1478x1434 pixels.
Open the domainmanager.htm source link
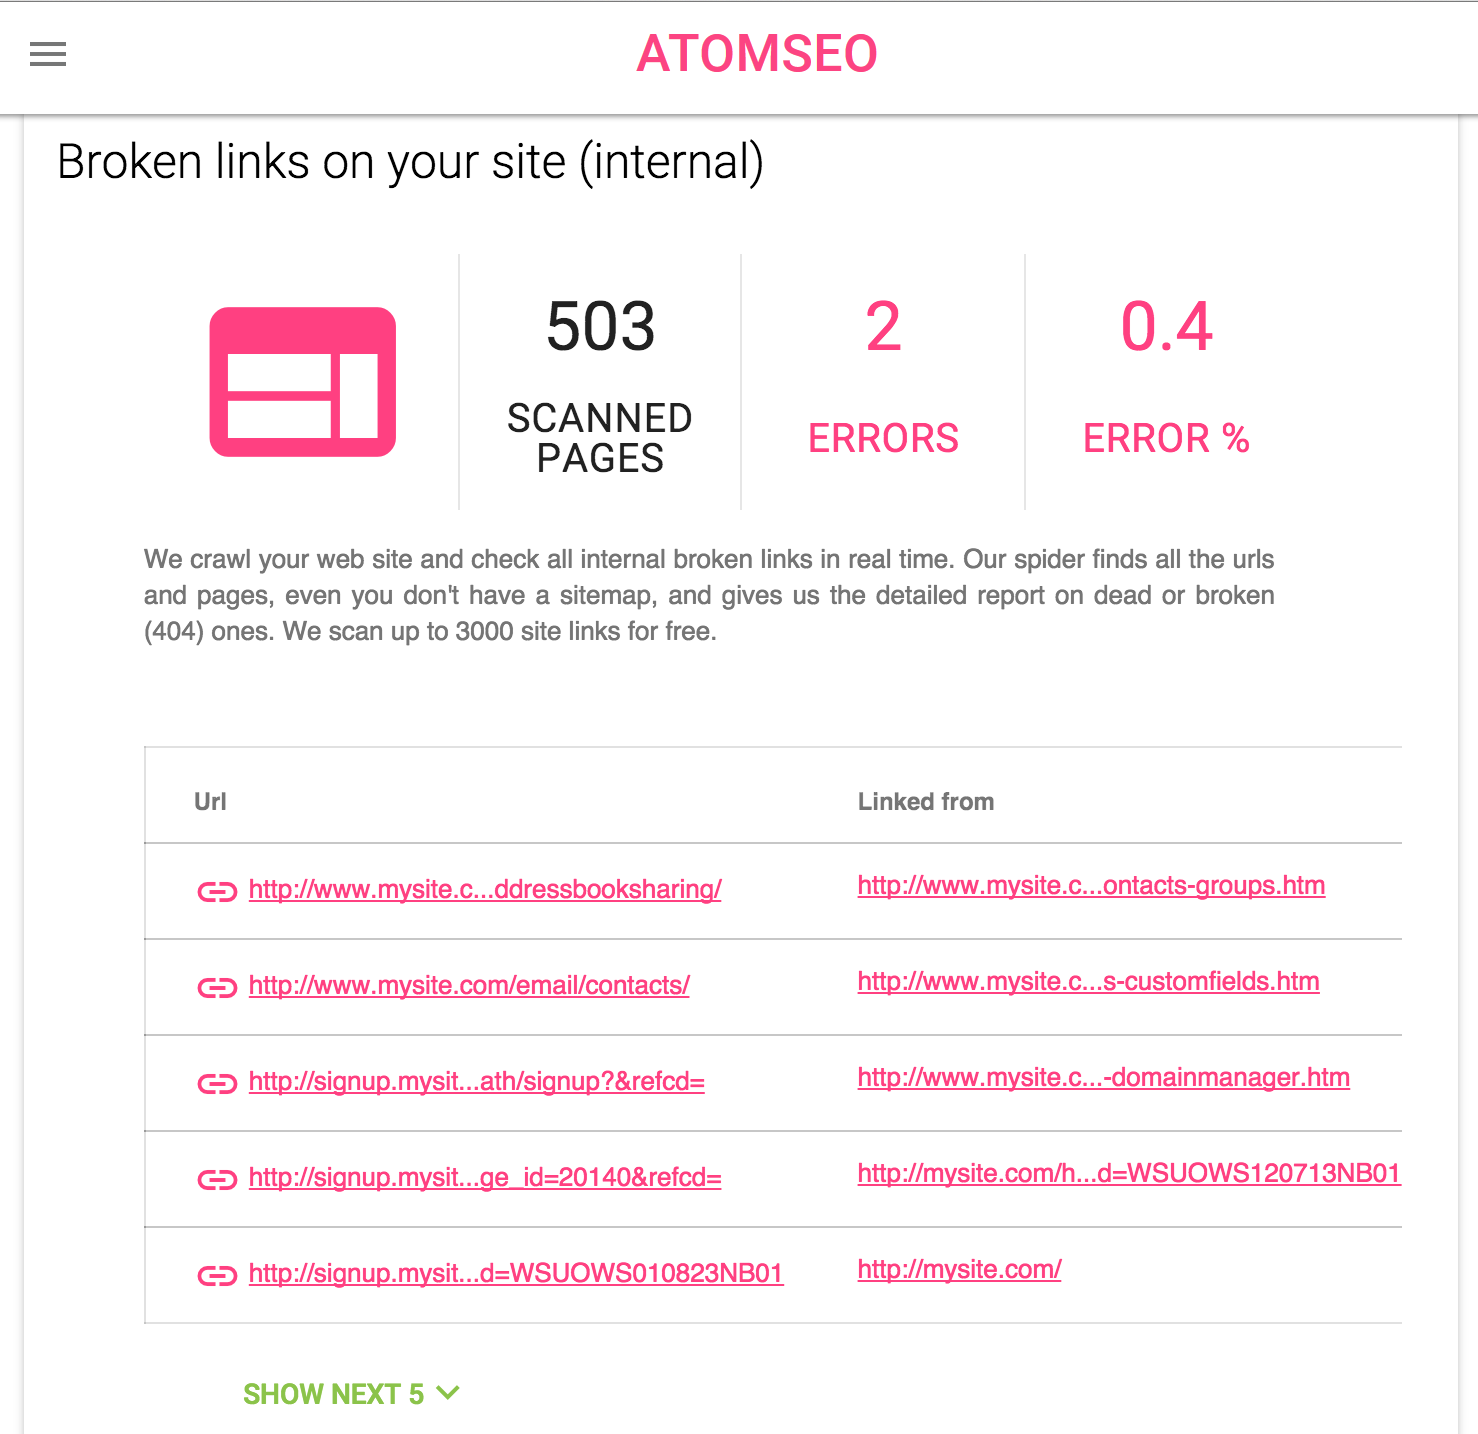coord(1102,1078)
